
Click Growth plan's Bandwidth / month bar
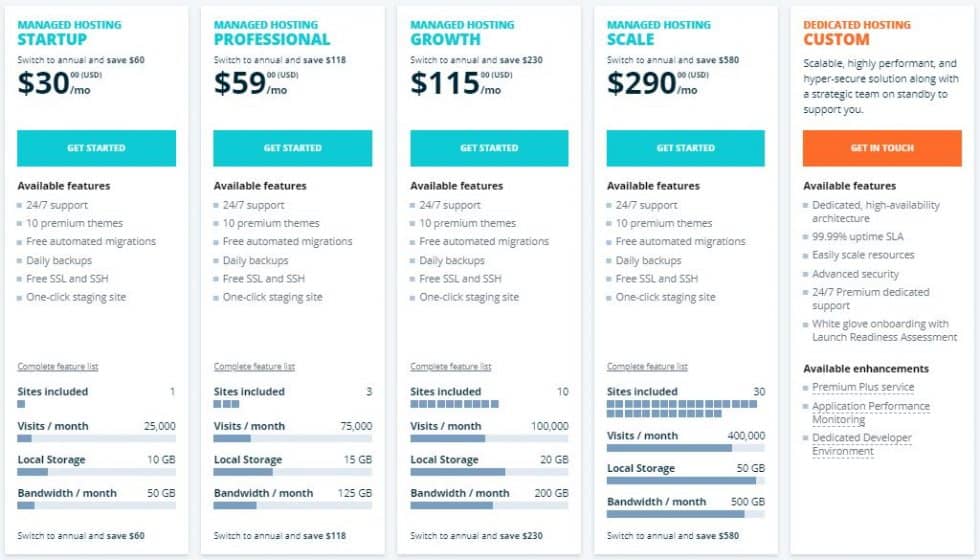tap(489, 505)
